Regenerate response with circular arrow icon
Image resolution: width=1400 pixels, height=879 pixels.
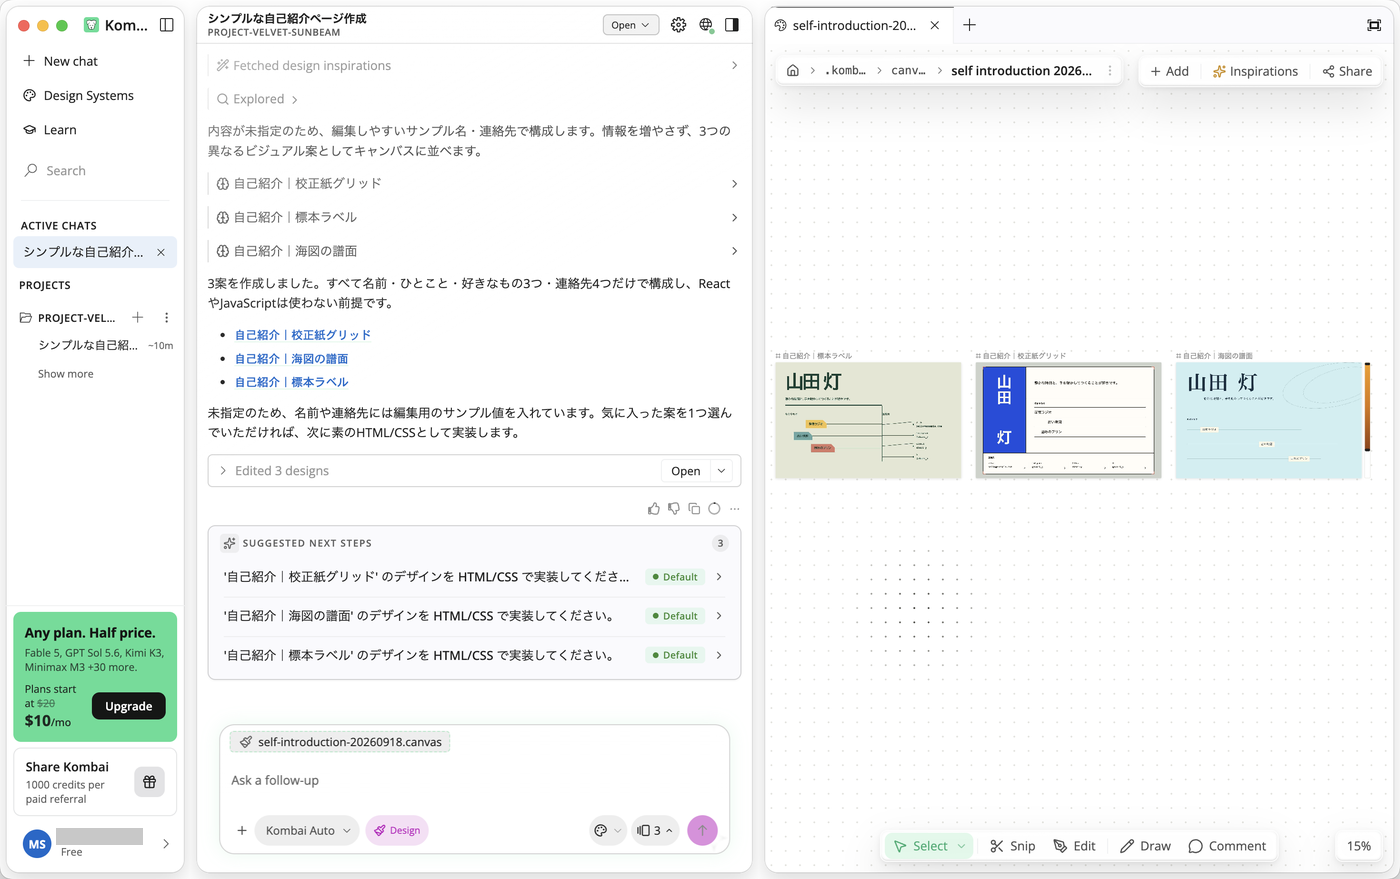(x=714, y=509)
